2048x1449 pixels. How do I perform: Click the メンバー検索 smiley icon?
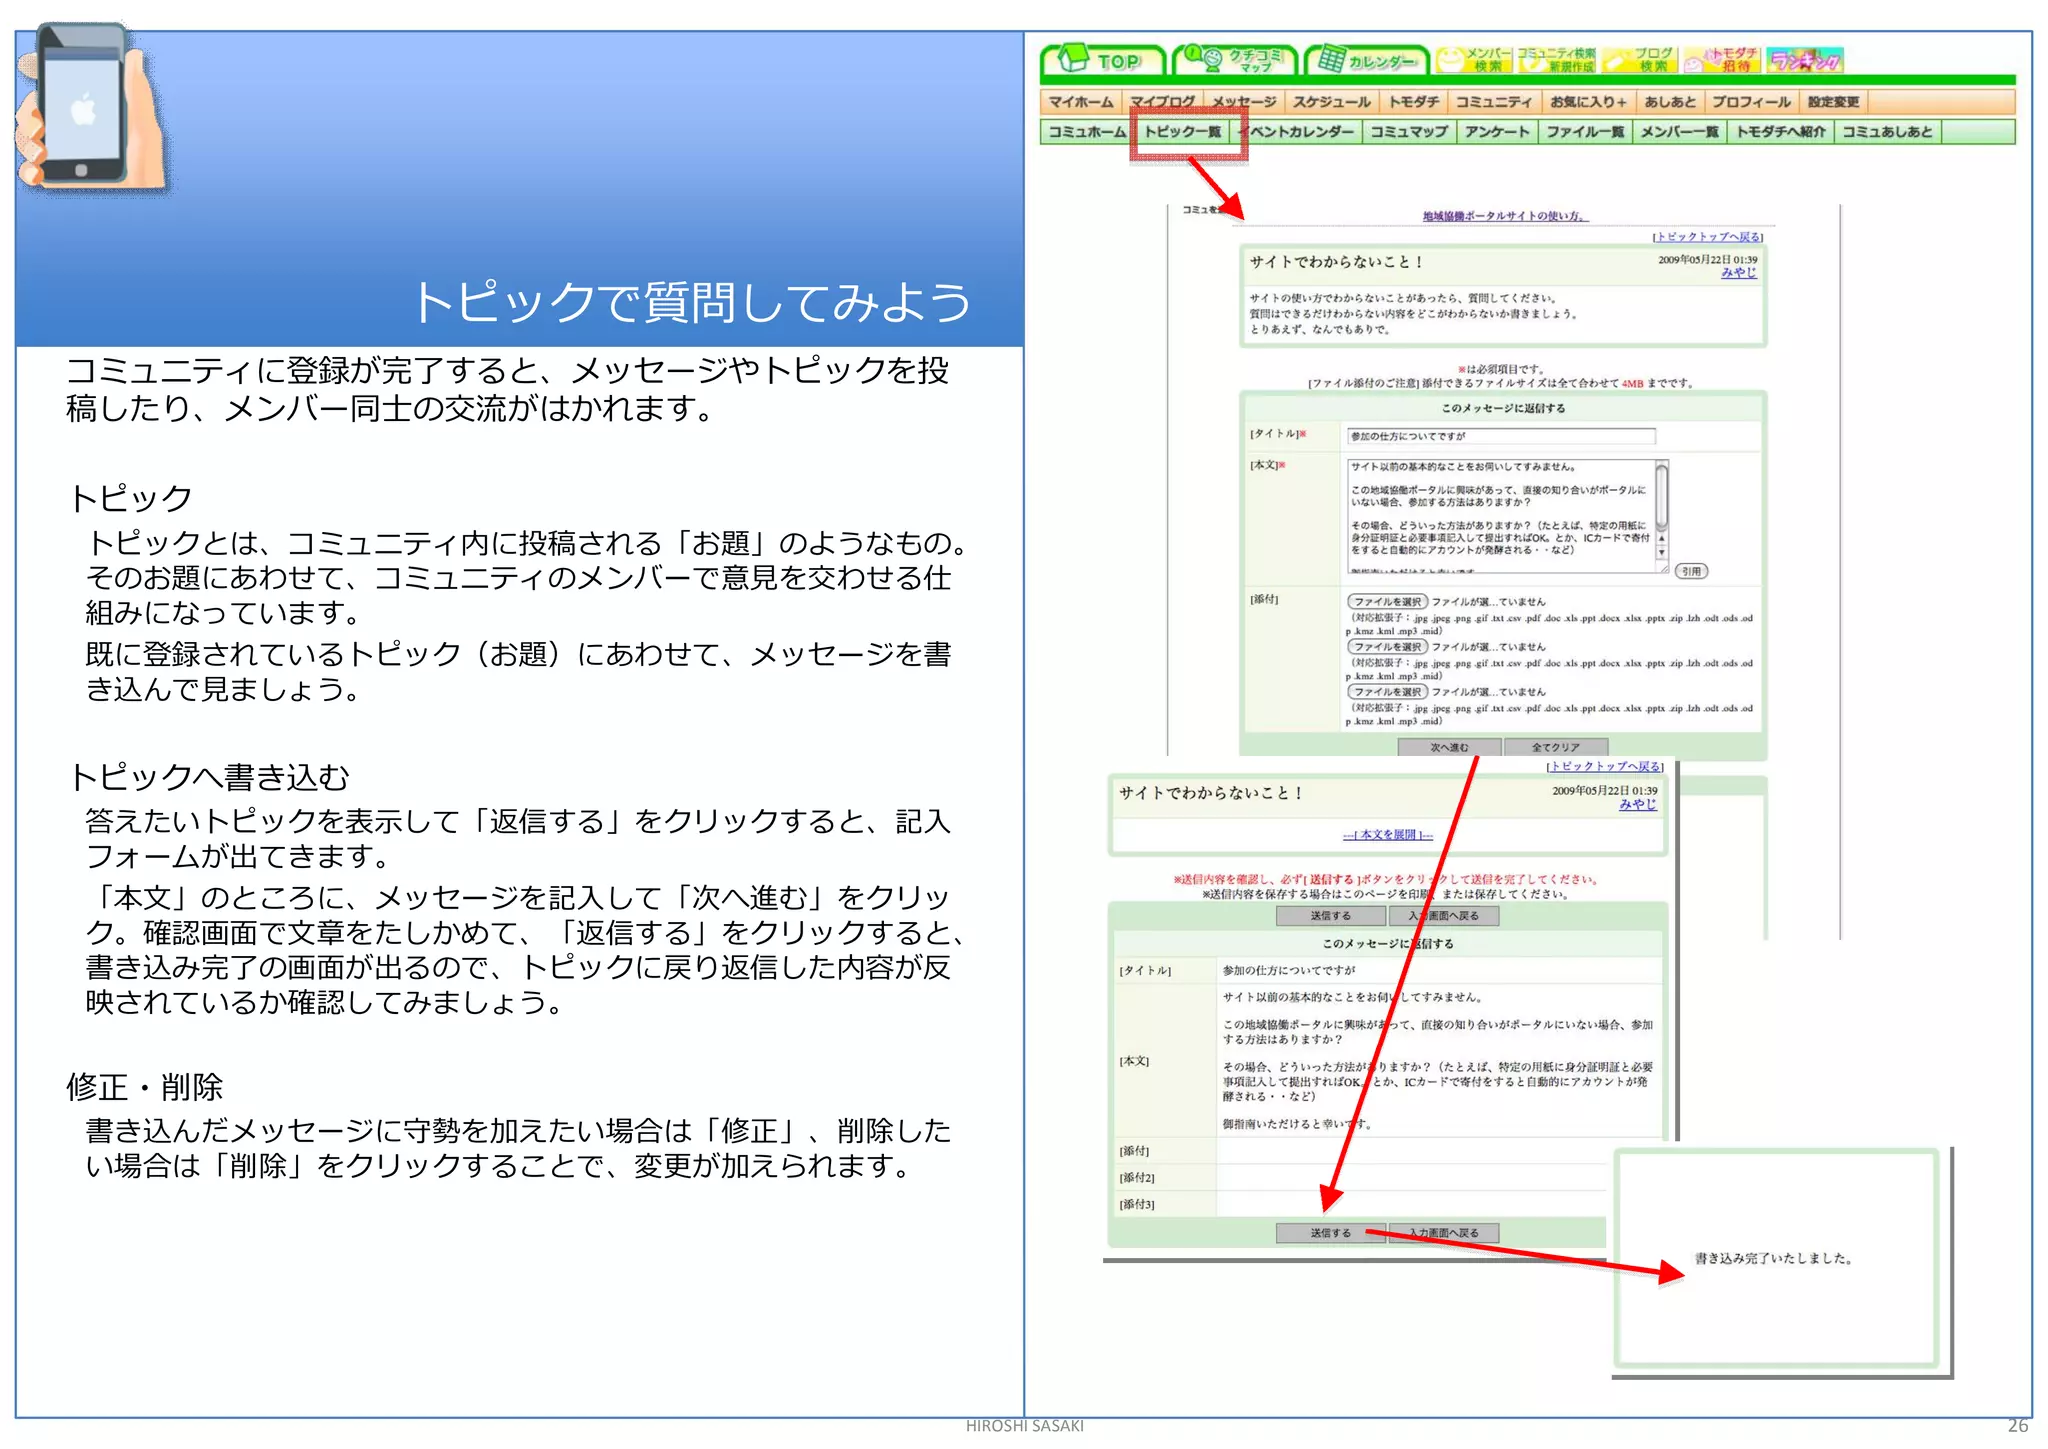[x=1474, y=60]
